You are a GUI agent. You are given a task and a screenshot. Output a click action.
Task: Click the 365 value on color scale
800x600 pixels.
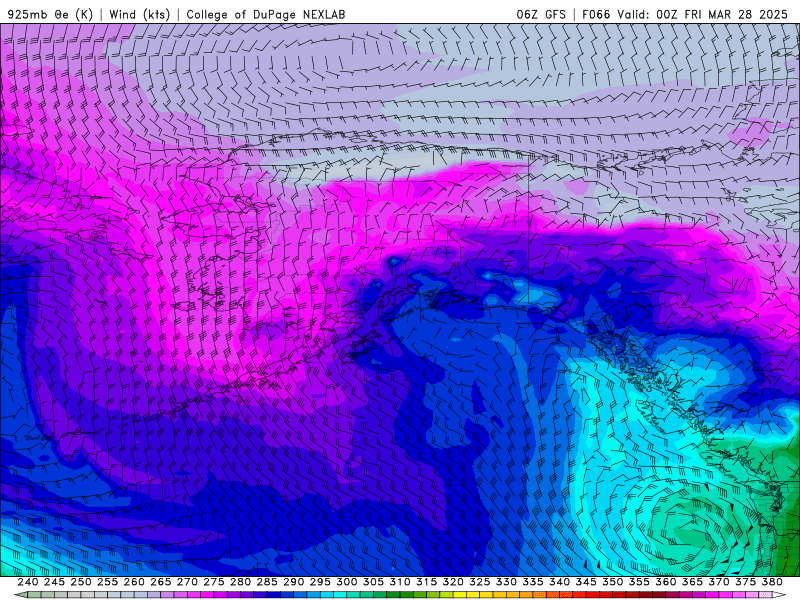[x=692, y=582]
